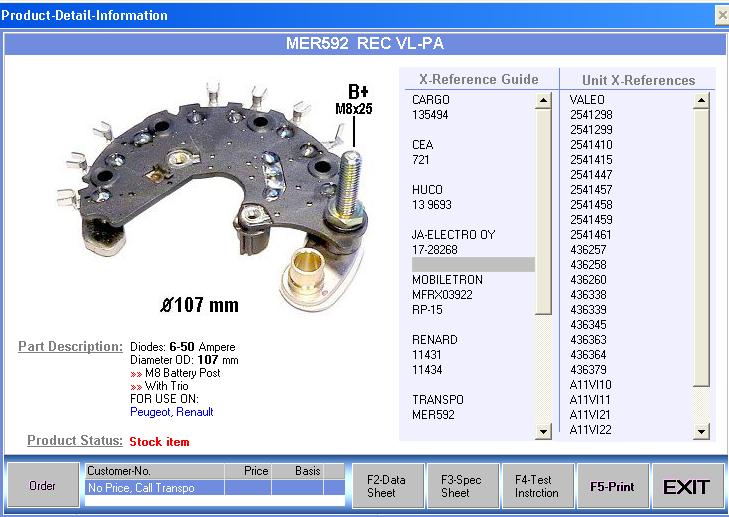
Task: Select unit reference 436257
Action: click(588, 250)
